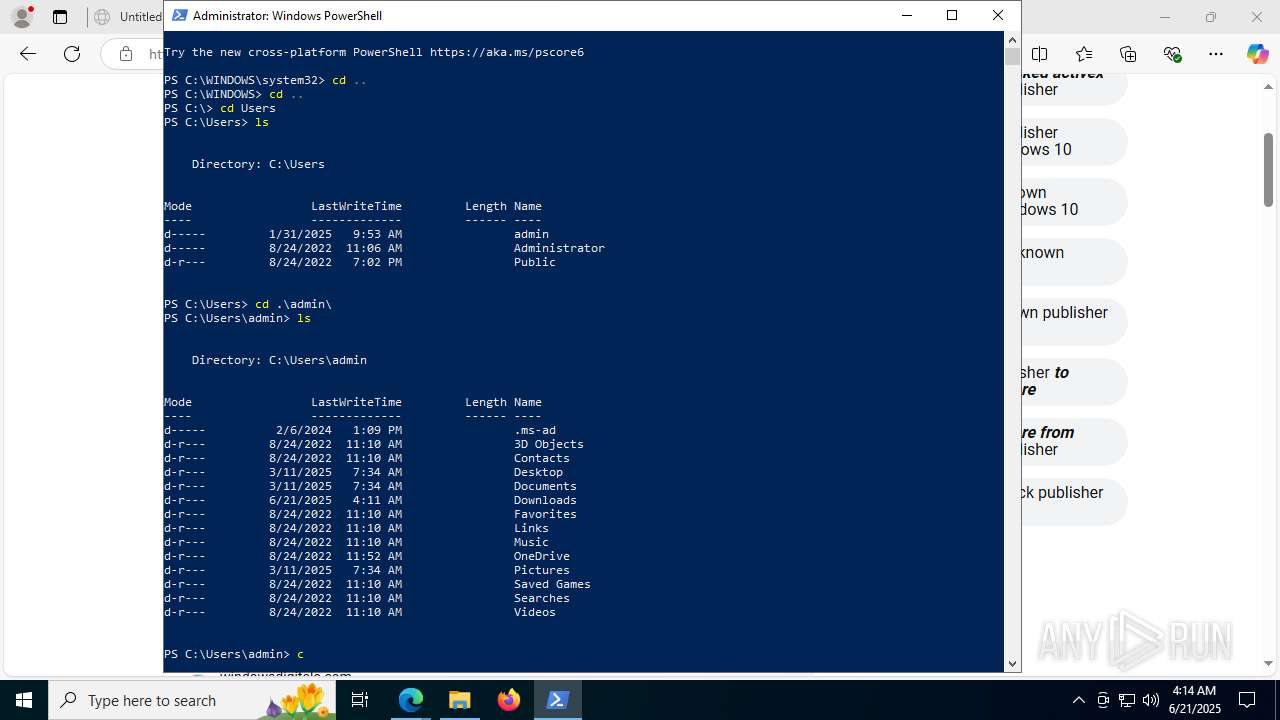Open network icon in system tray

[x=1127, y=700]
